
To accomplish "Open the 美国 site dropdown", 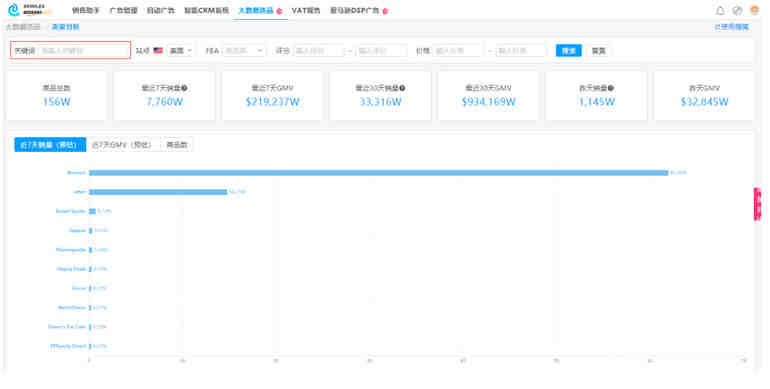I will tap(180, 50).
